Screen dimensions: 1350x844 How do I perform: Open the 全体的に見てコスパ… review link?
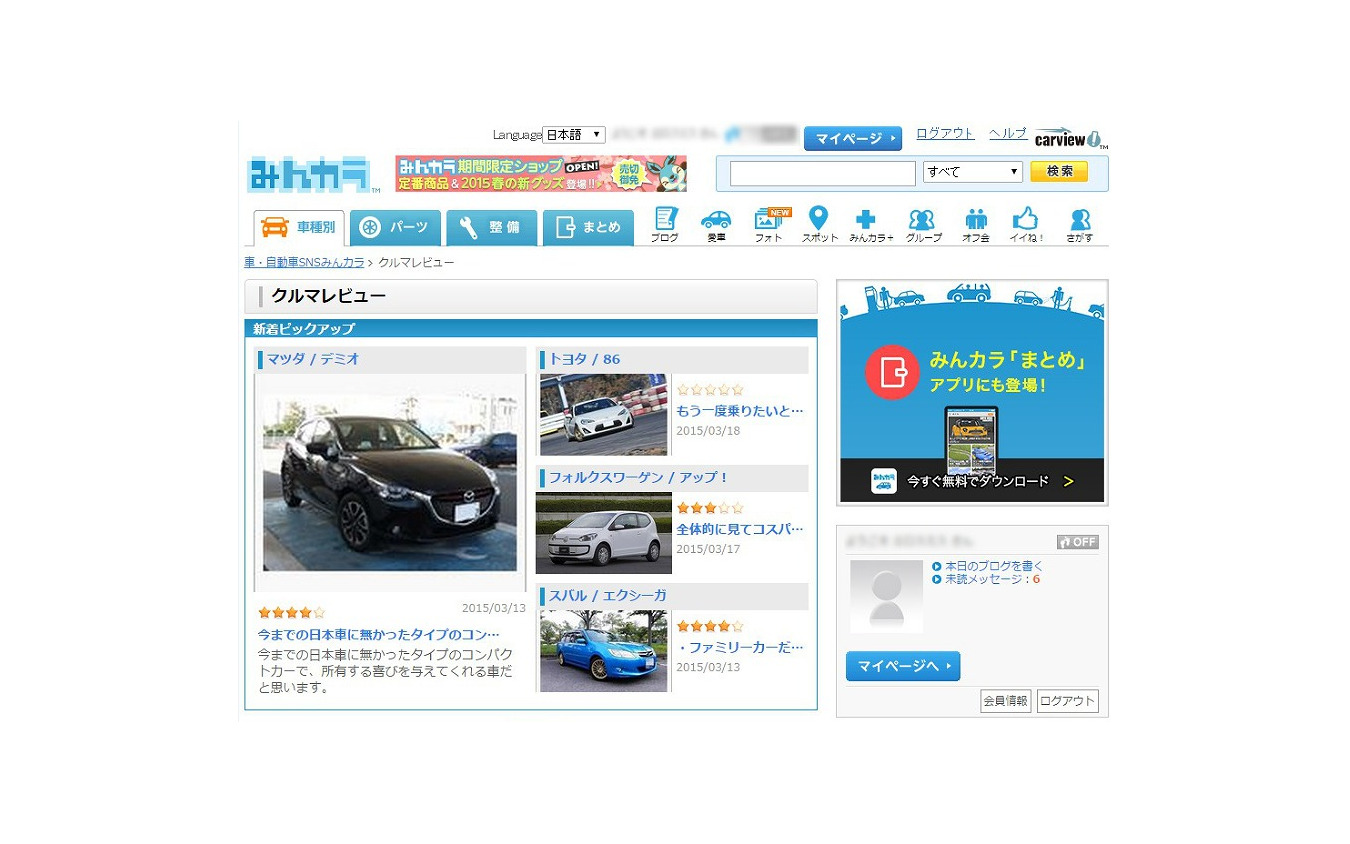point(740,528)
